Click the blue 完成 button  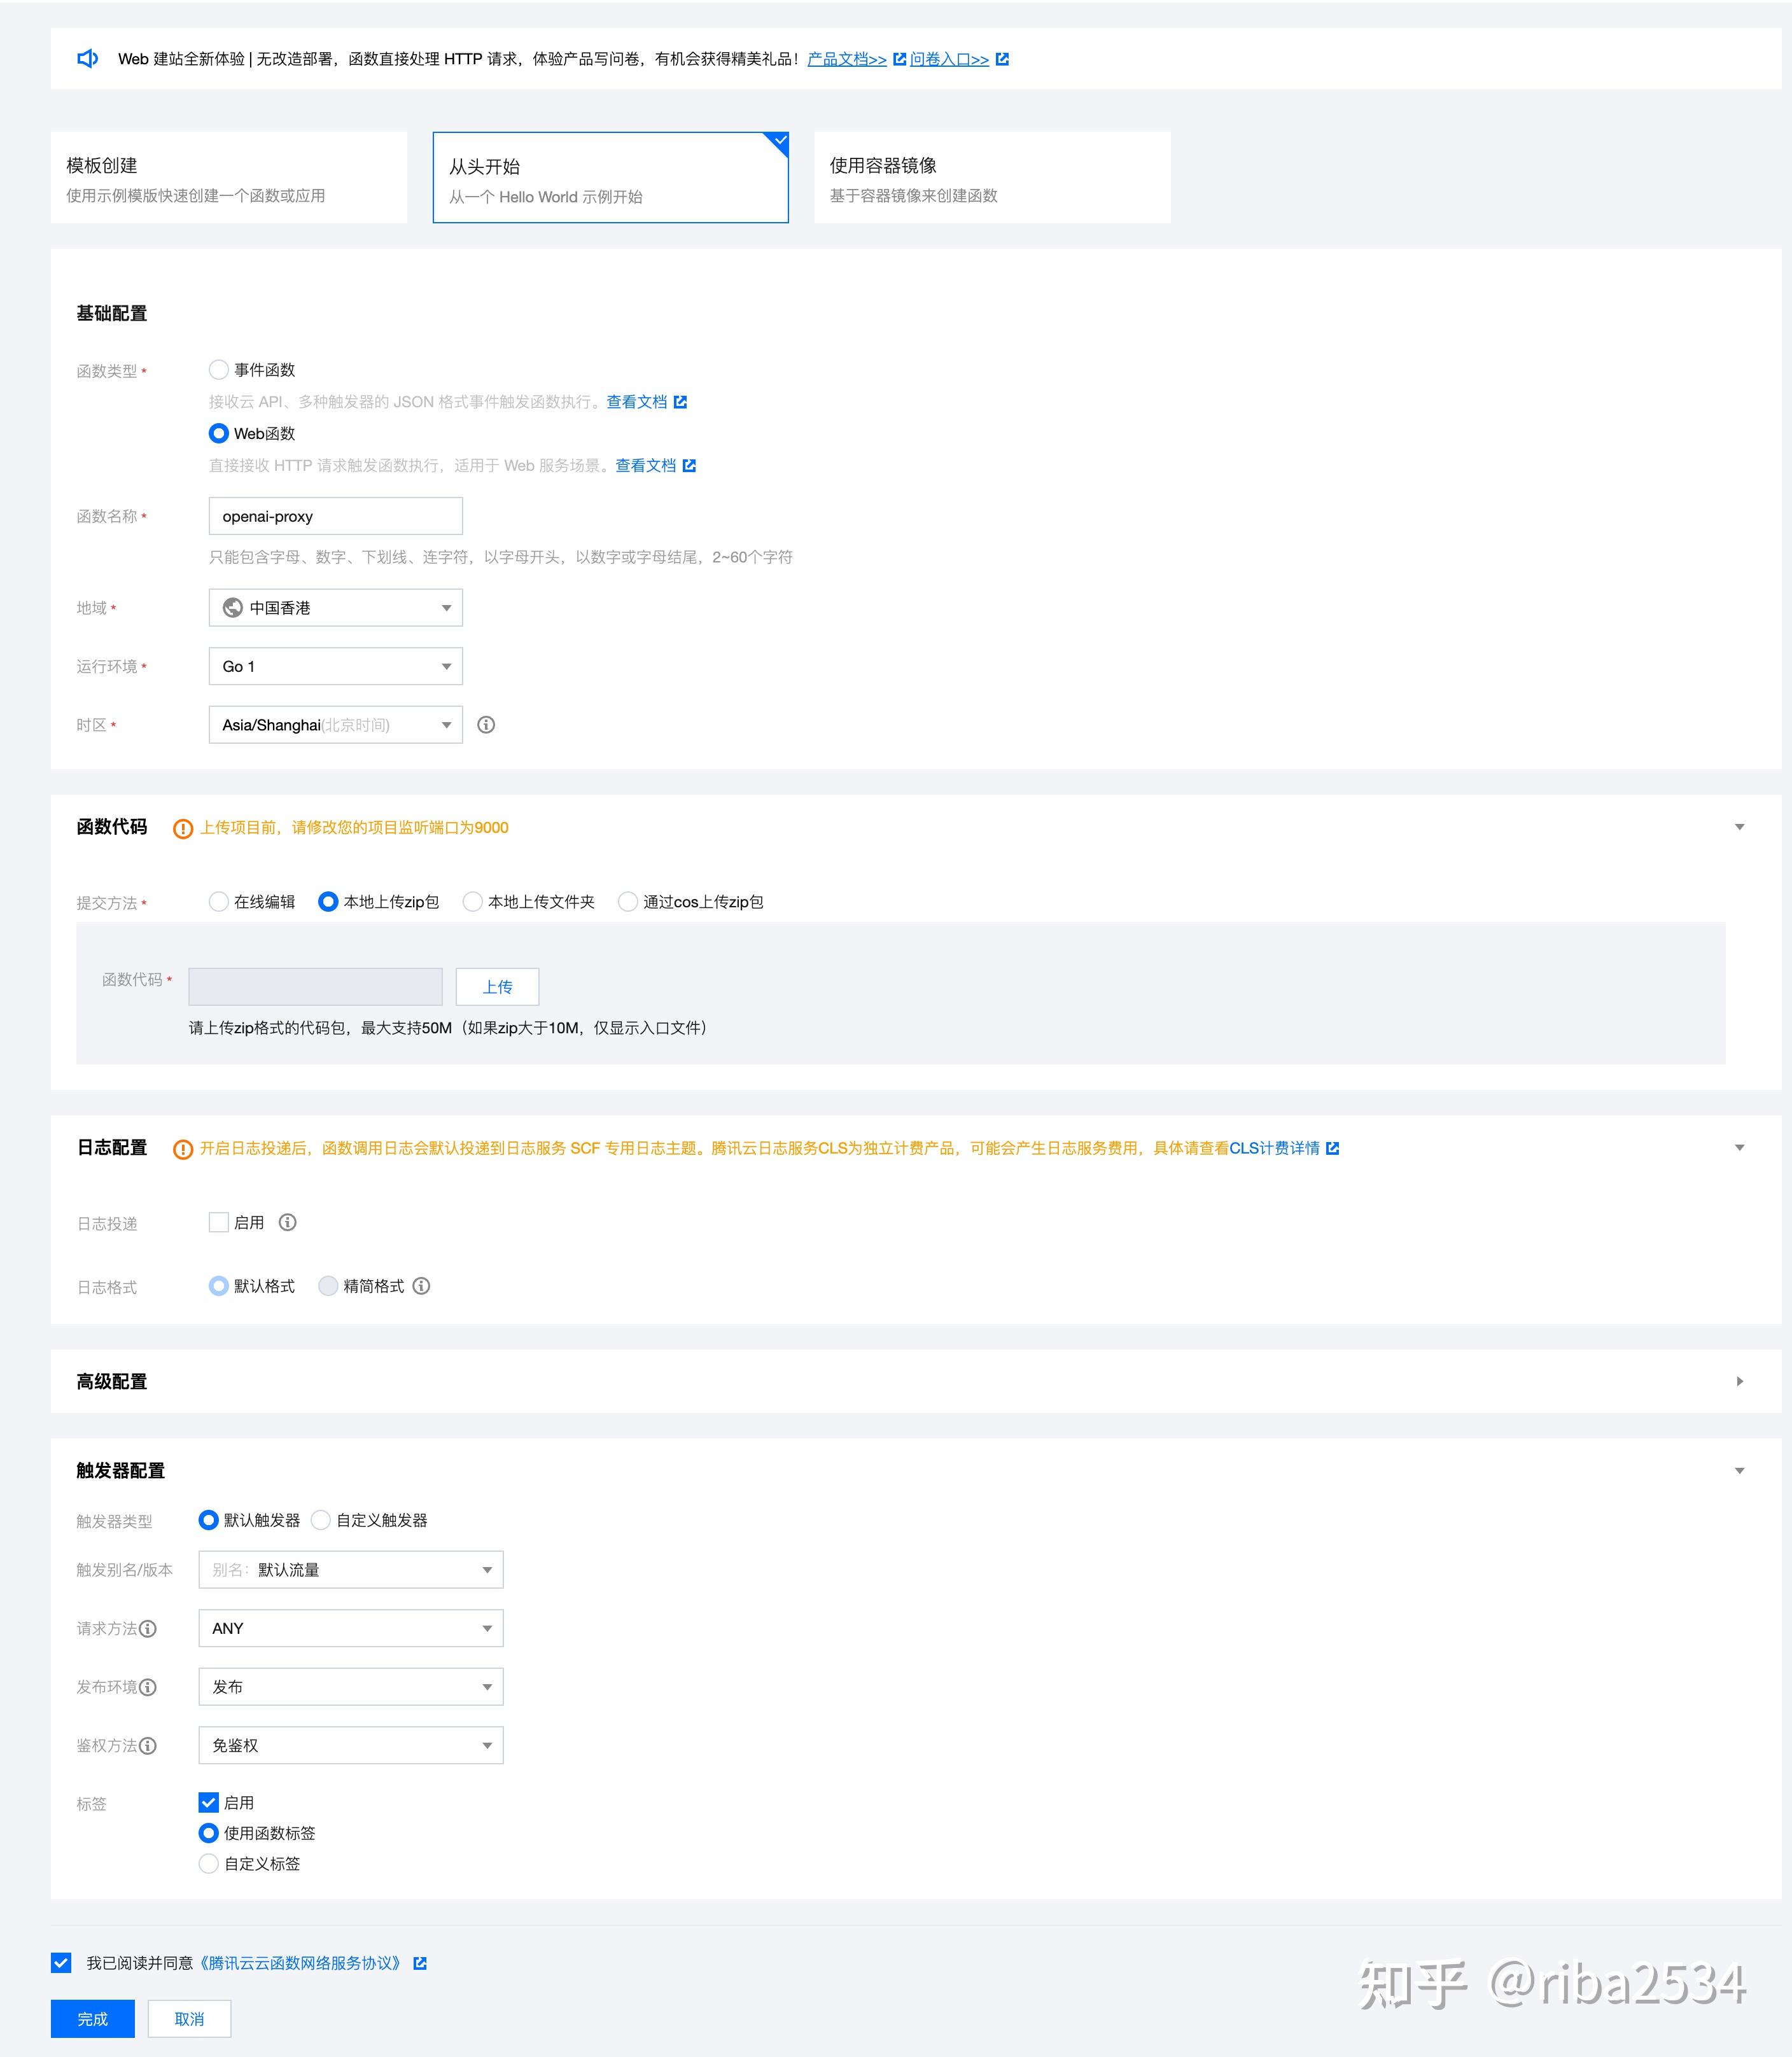pyautogui.click(x=92, y=2018)
